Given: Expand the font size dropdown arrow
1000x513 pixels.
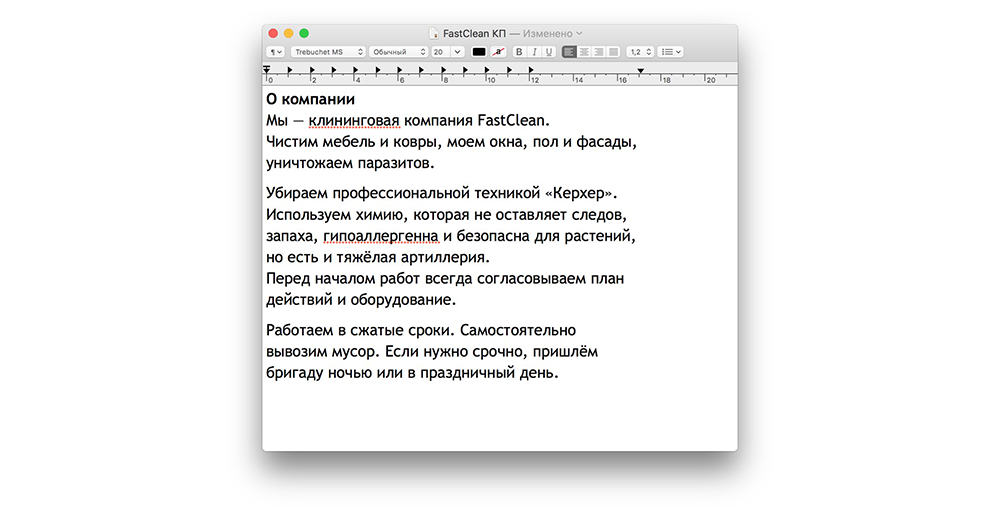Looking at the screenshot, I should pos(457,52).
